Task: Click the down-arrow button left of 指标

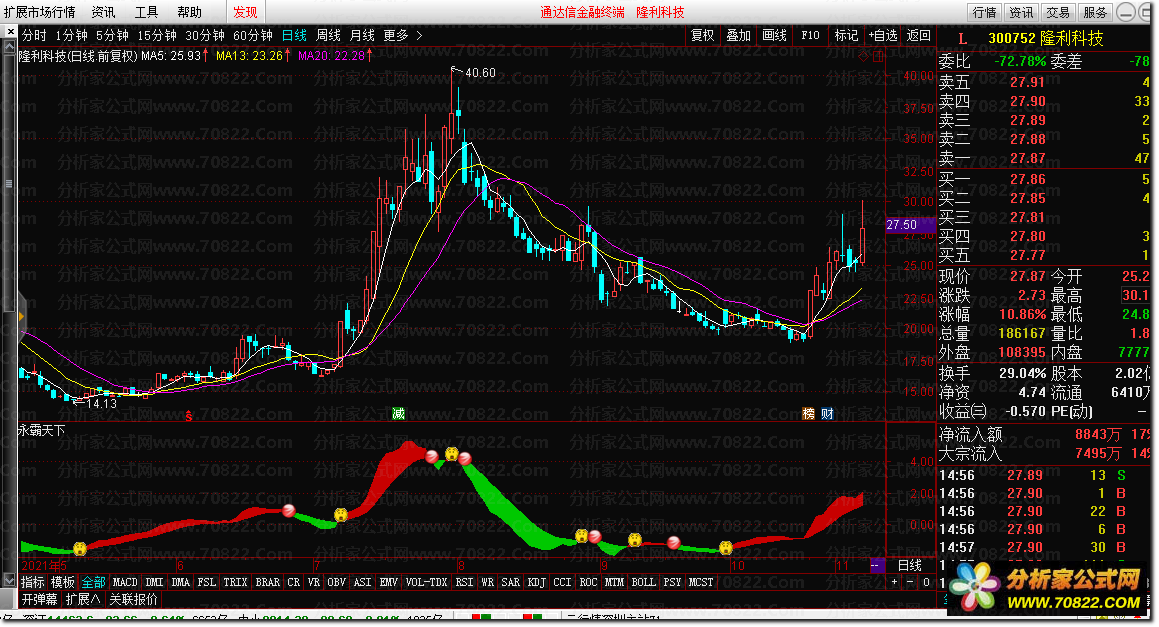Action: (10, 581)
